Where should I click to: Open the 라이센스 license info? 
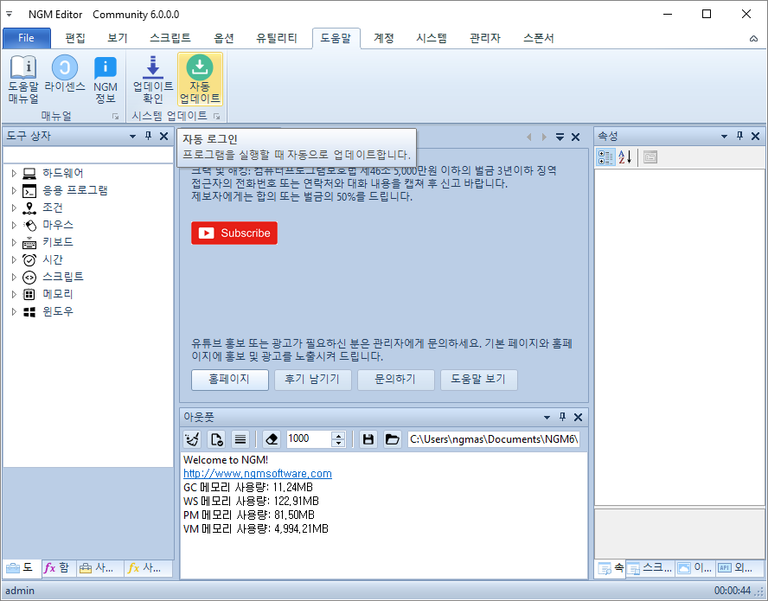click(65, 79)
